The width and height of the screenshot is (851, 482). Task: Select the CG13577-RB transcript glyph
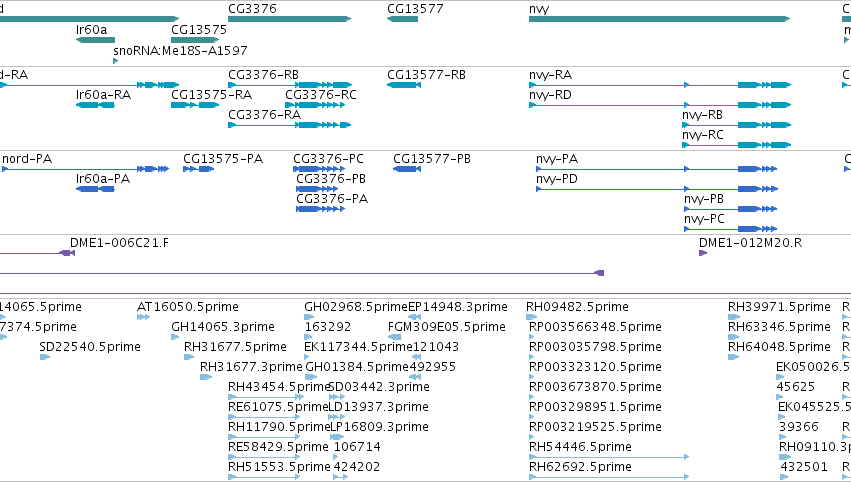tap(404, 85)
